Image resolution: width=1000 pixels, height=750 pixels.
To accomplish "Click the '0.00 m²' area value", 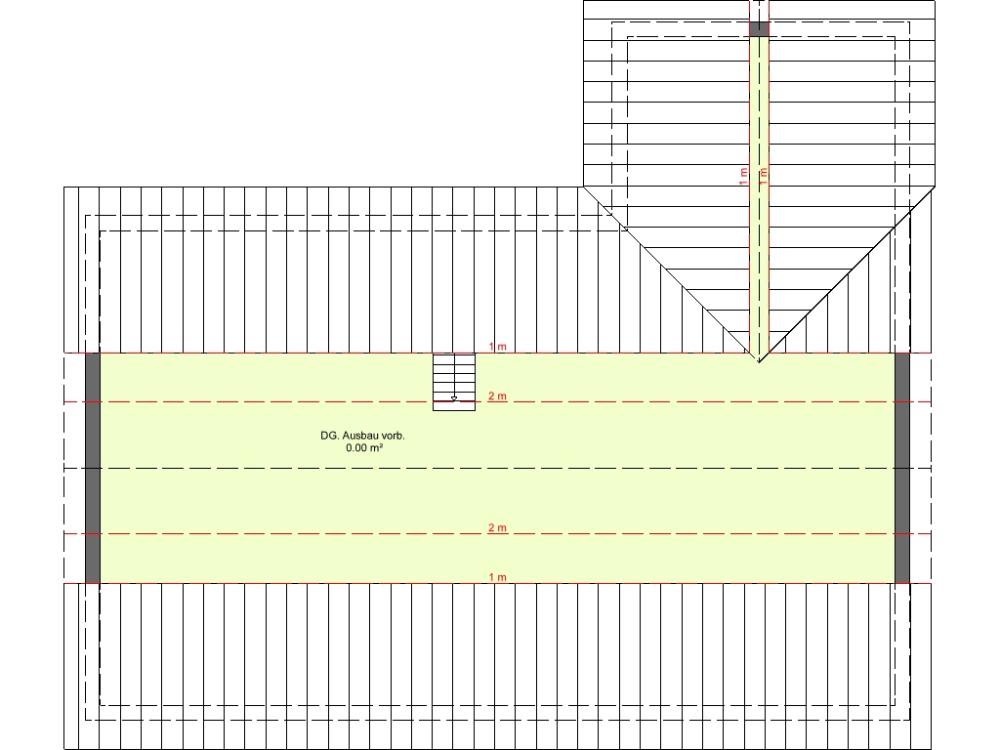I will (x=364, y=448).
